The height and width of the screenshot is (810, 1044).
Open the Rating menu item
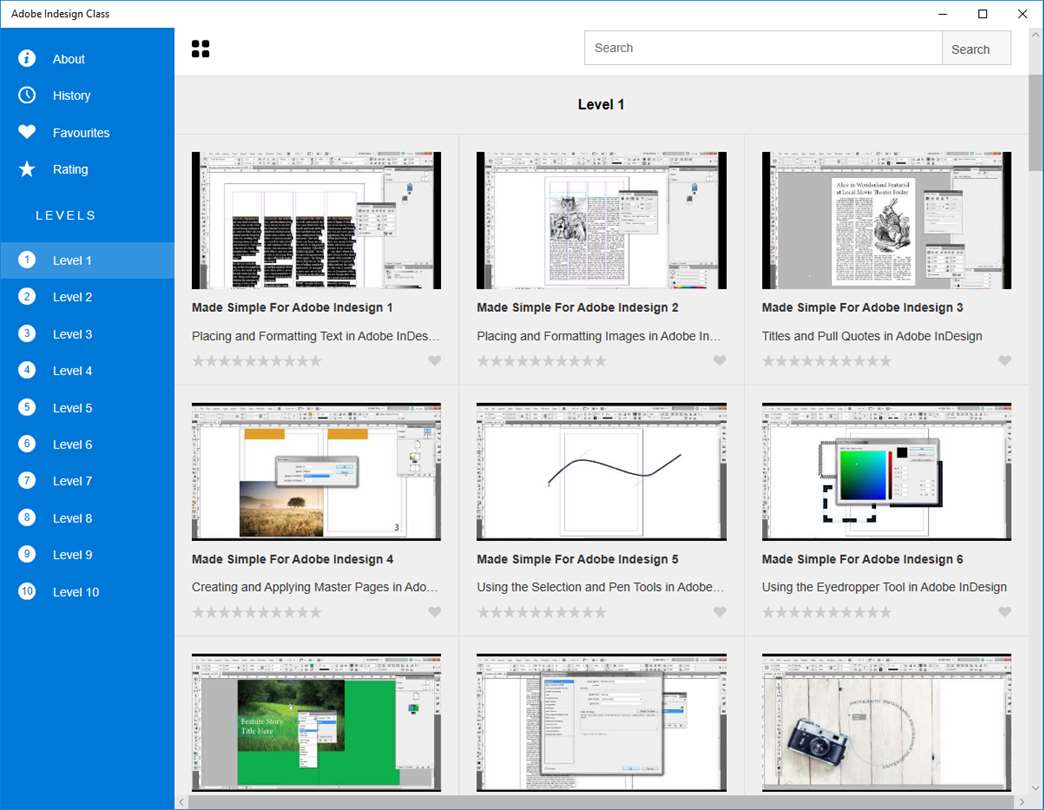tap(87, 169)
